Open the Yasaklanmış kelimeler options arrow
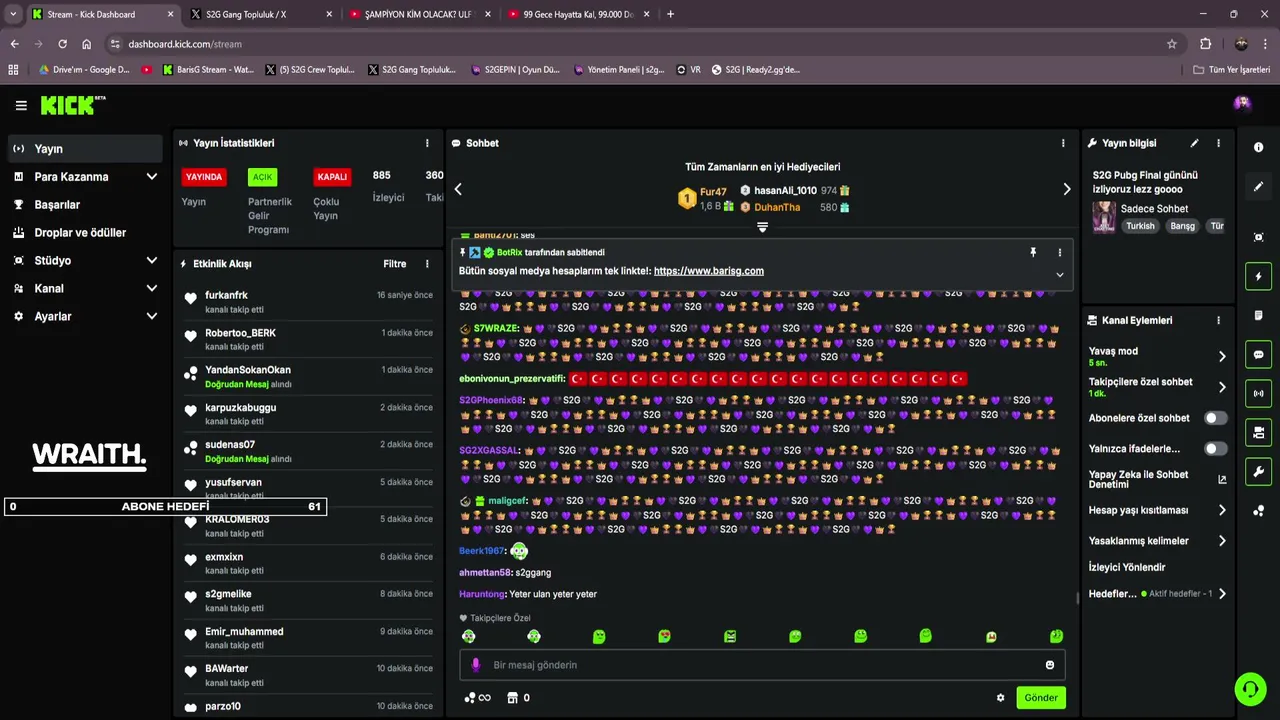This screenshot has height=720, width=1280. click(x=1222, y=541)
